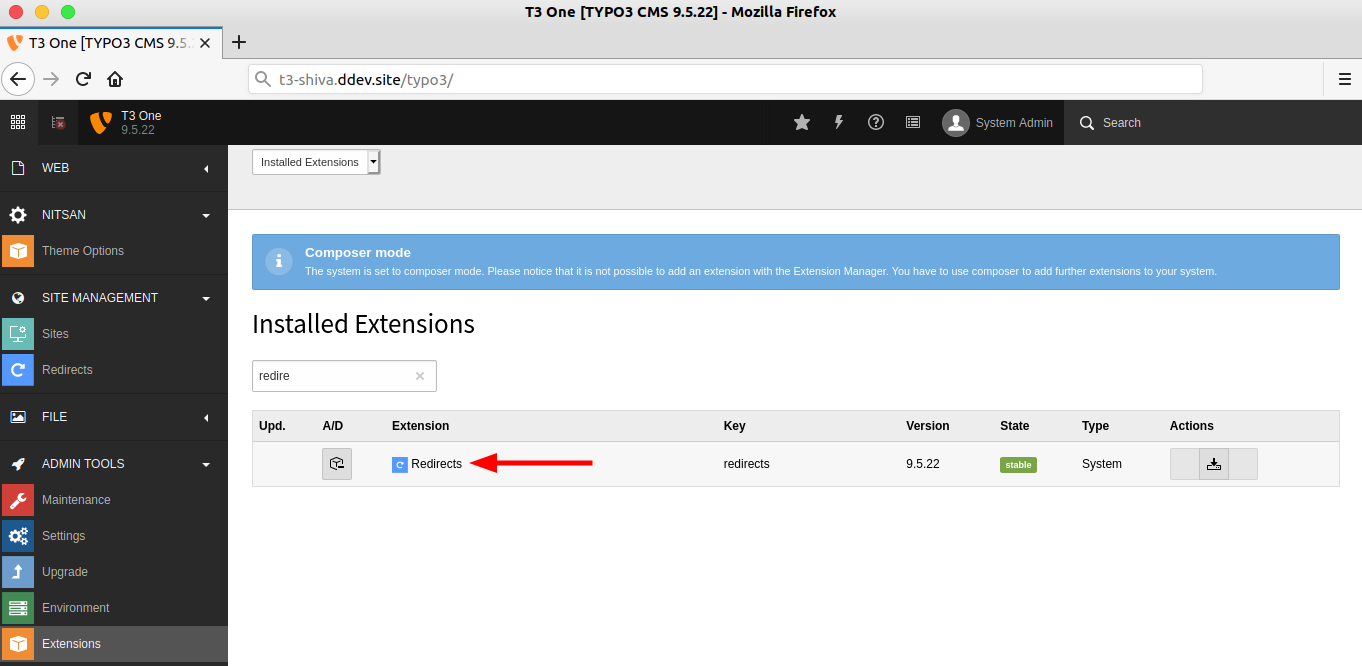1362x666 pixels.
Task: Open the Installed Extensions dropdown
Action: (x=316, y=161)
